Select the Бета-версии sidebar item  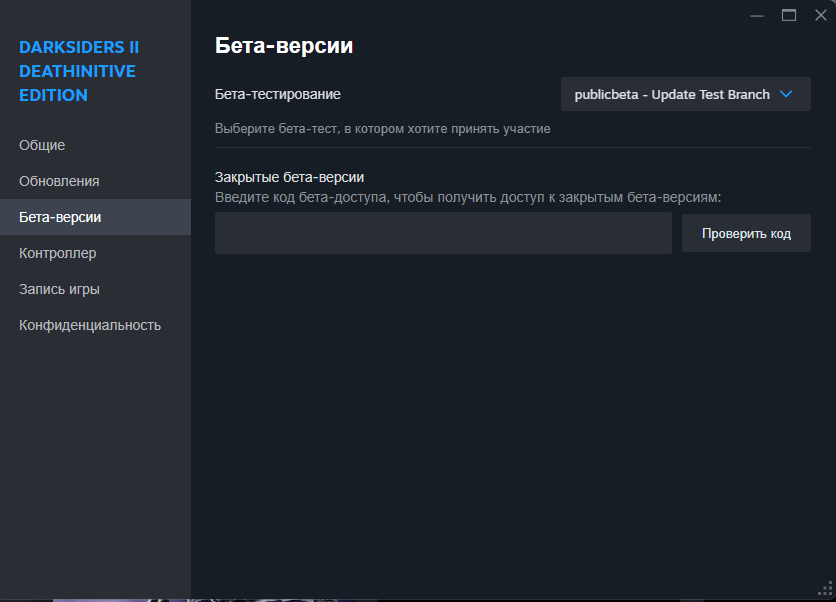click(x=95, y=217)
